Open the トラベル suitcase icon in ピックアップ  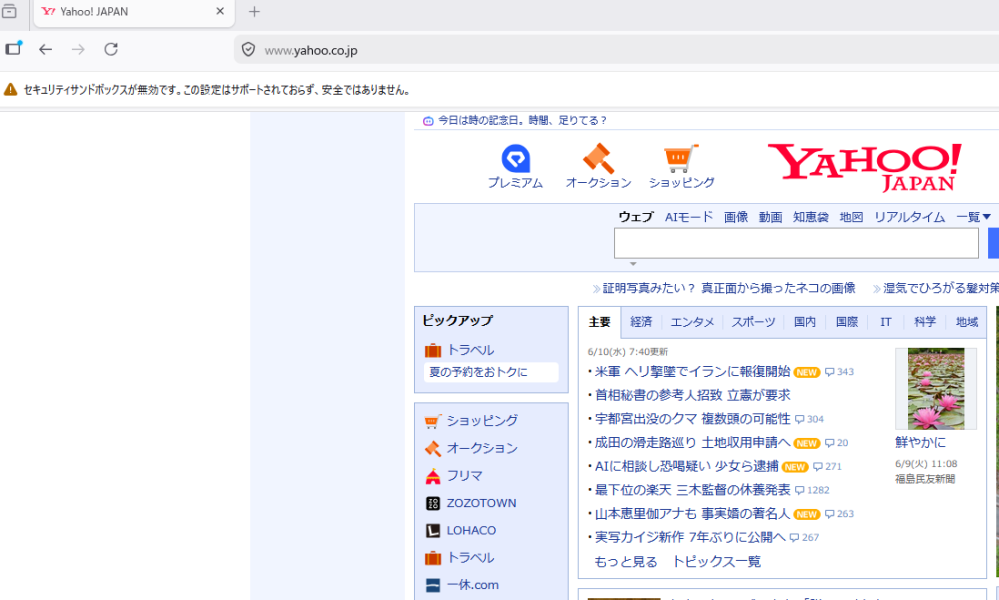click(x=433, y=350)
